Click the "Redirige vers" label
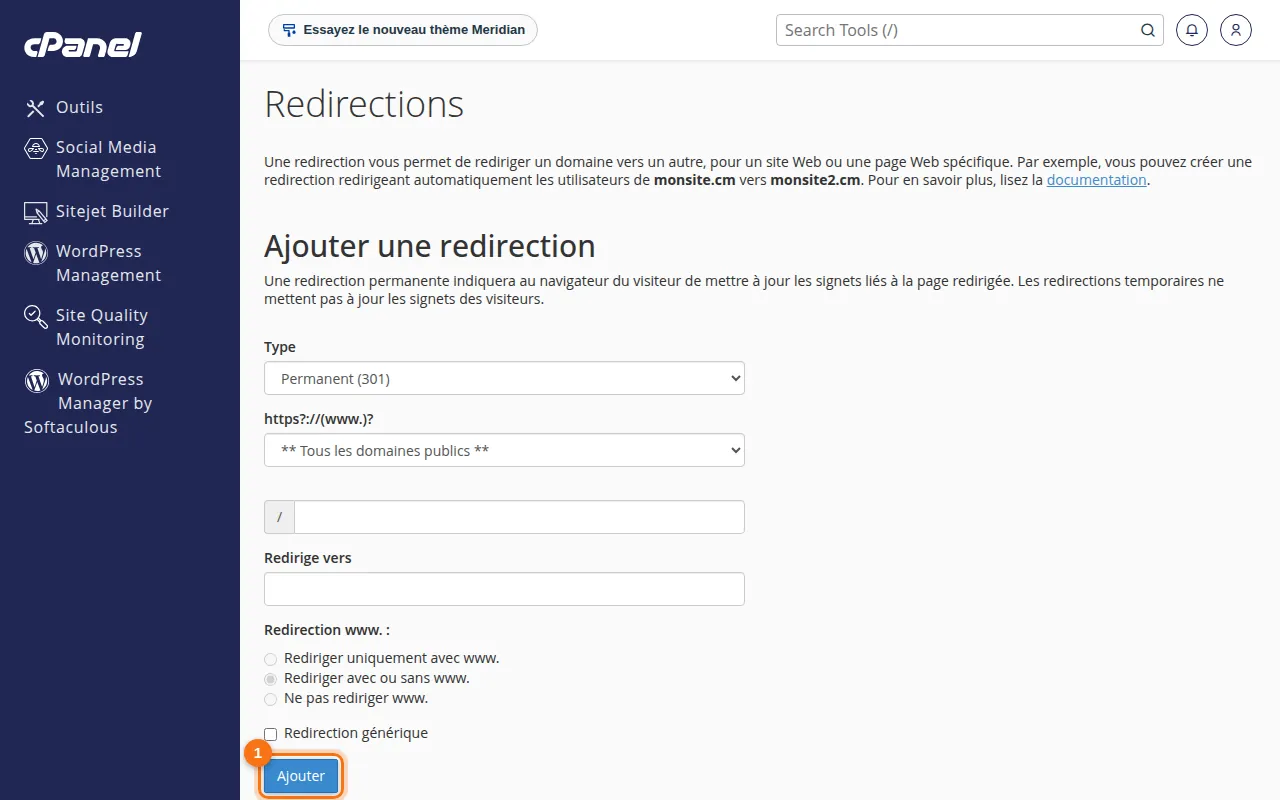Screen dimensions: 1280x800 308,558
